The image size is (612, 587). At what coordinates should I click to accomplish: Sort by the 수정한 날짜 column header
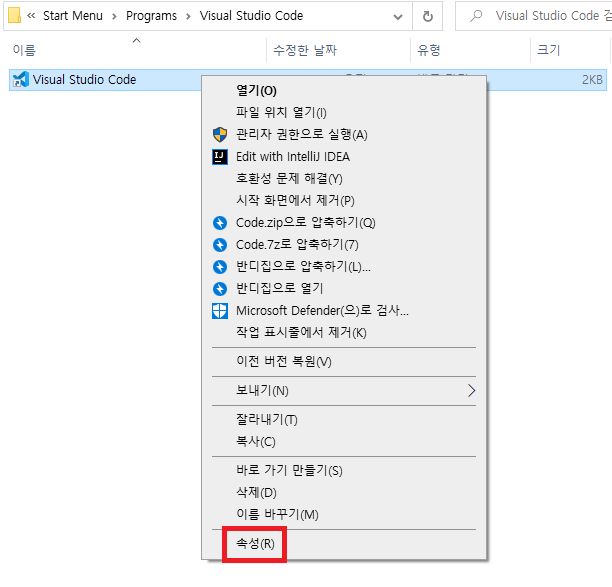click(x=305, y=50)
